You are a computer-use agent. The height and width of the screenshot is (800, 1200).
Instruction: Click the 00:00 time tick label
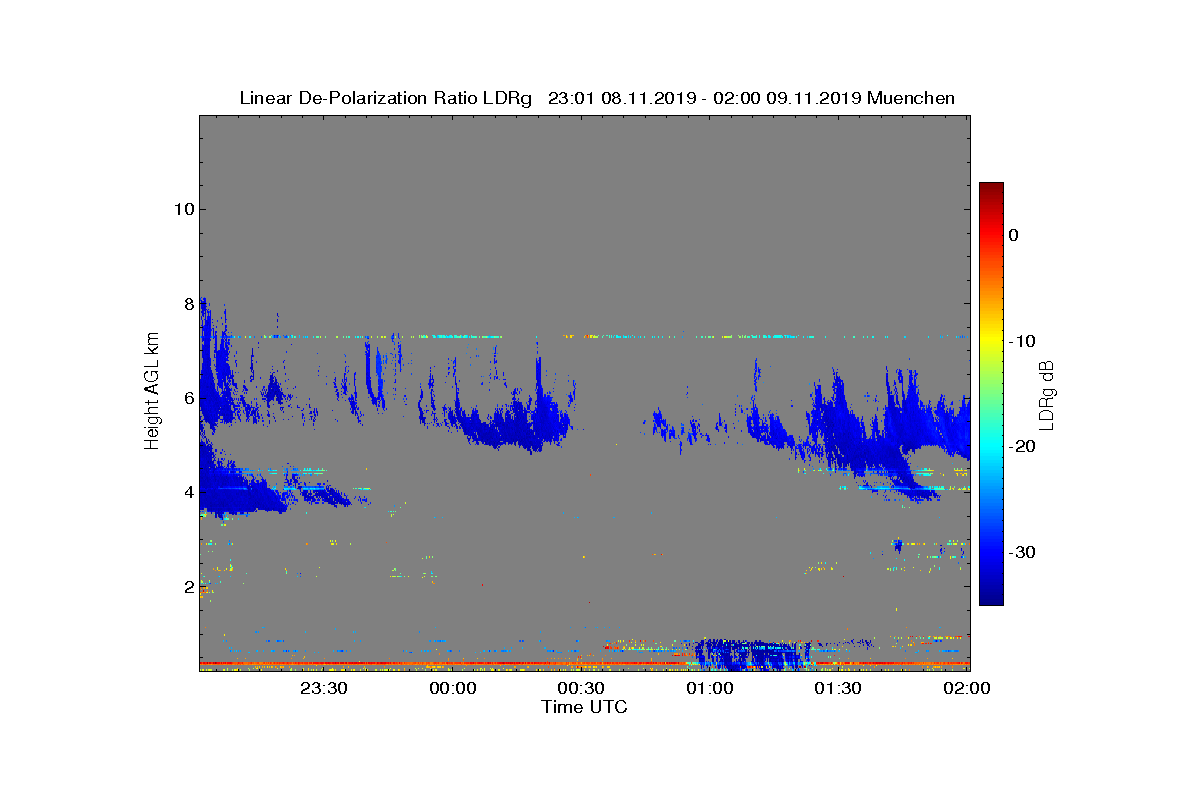[x=453, y=688]
